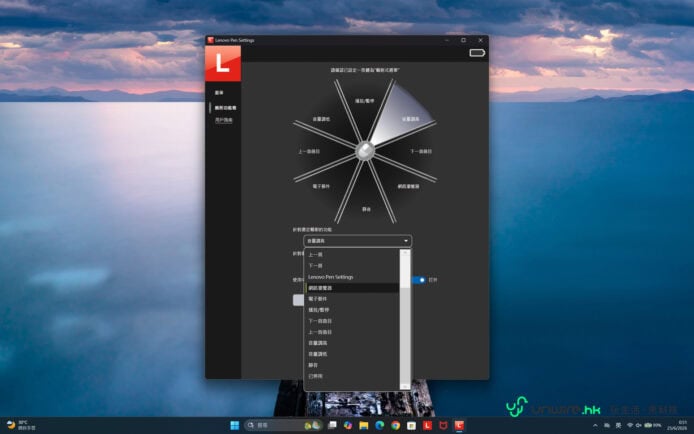This screenshot has height=434, width=694.
Task: Toggle the blue switch beside the dropdown list
Action: click(x=419, y=280)
